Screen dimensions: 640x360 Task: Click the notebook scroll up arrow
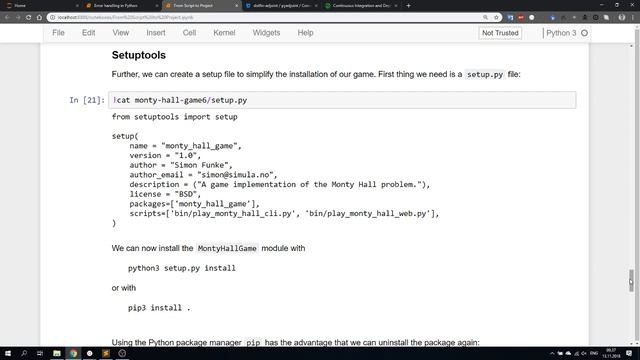tap(631, 46)
